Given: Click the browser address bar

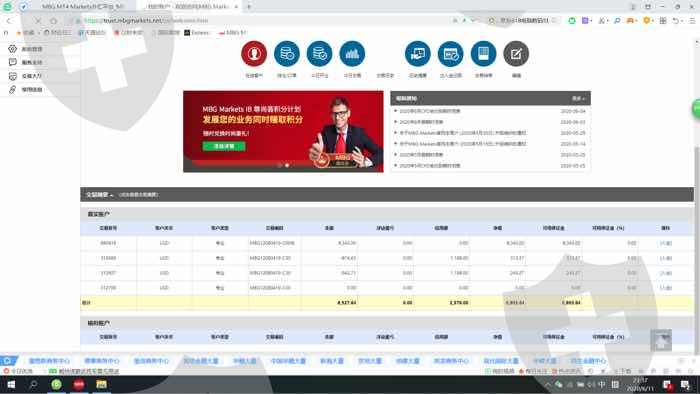Looking at the screenshot, I should (x=268, y=21).
